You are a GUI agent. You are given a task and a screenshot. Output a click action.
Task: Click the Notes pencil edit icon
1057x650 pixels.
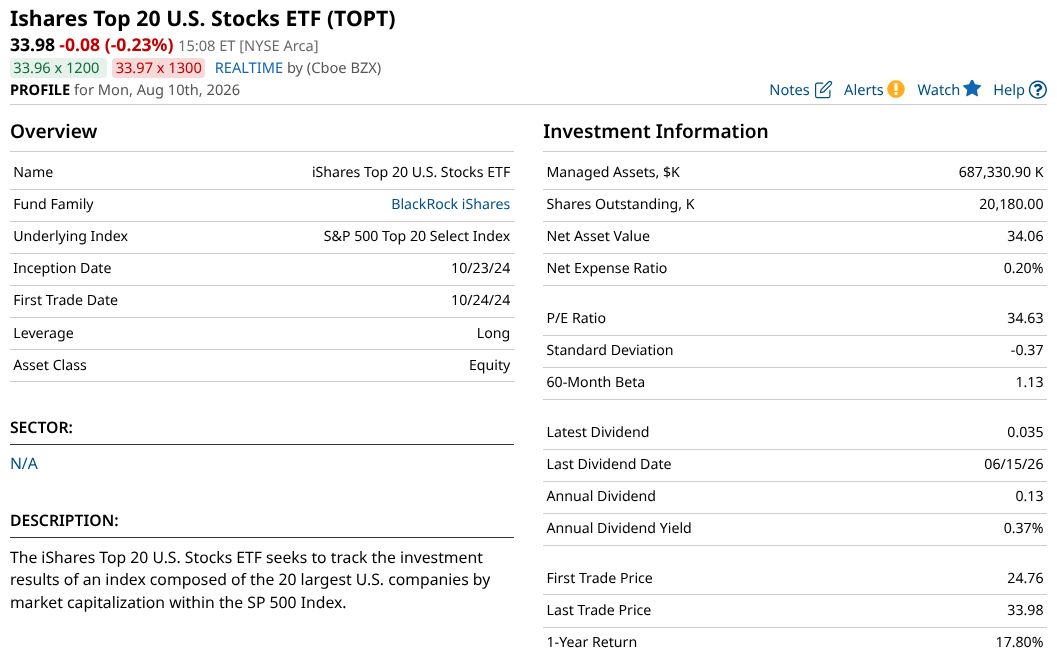823,90
